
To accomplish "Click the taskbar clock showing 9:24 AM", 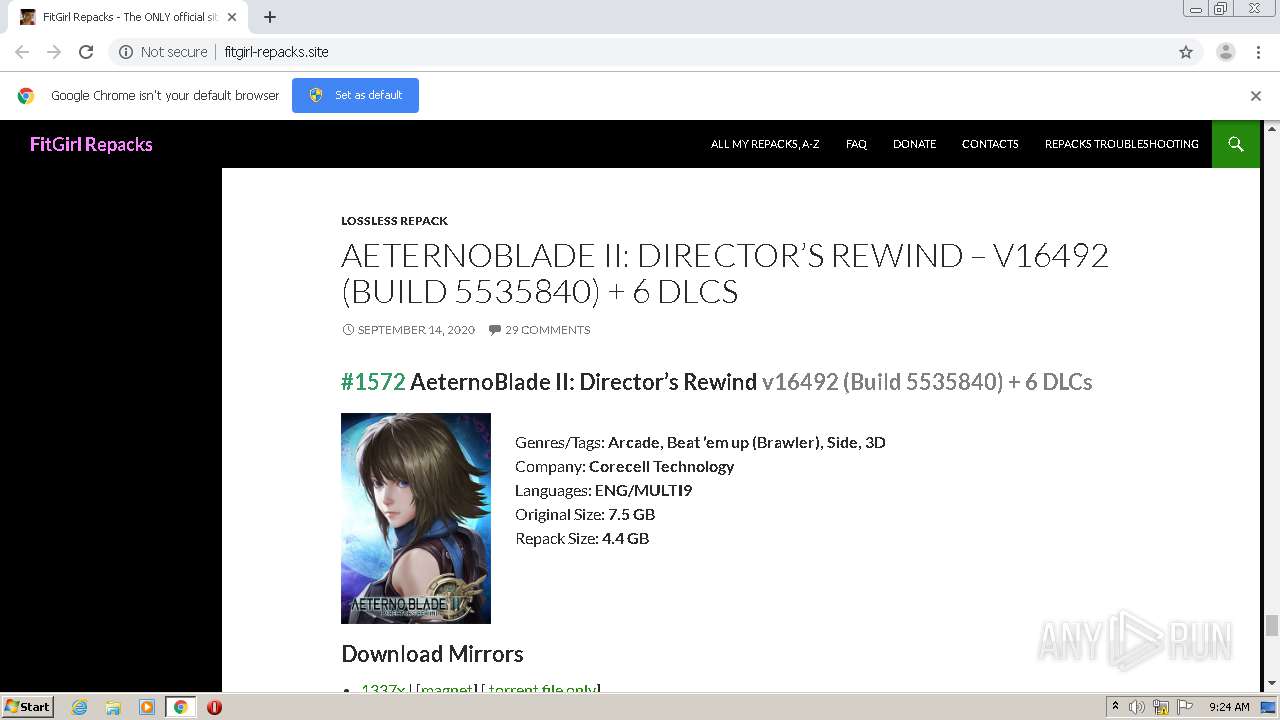I will (x=1229, y=707).
